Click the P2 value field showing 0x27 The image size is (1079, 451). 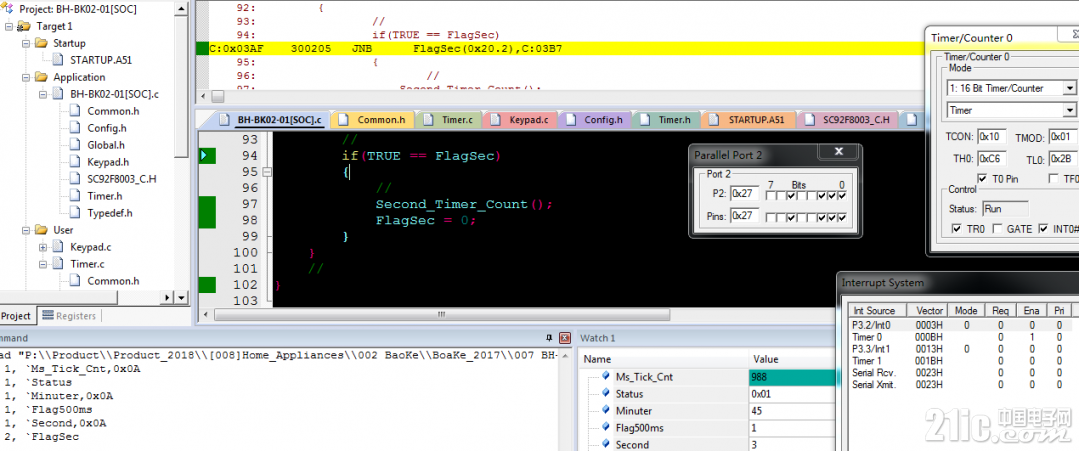[745, 195]
